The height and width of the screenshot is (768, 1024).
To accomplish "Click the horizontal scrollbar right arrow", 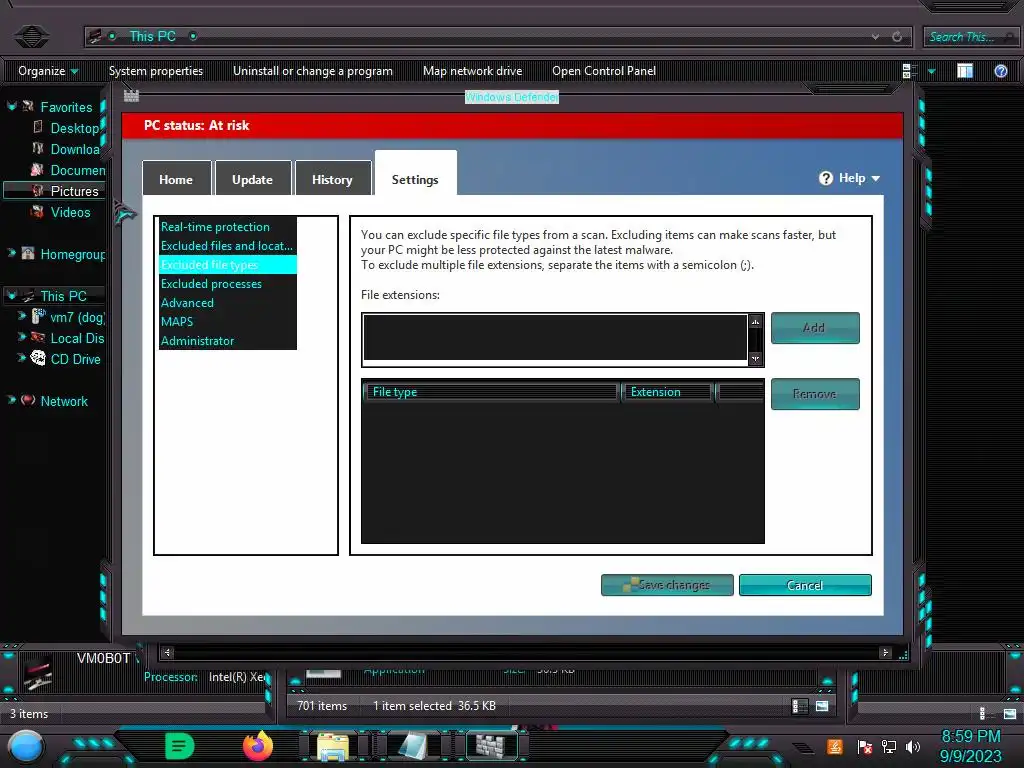I will (886, 652).
